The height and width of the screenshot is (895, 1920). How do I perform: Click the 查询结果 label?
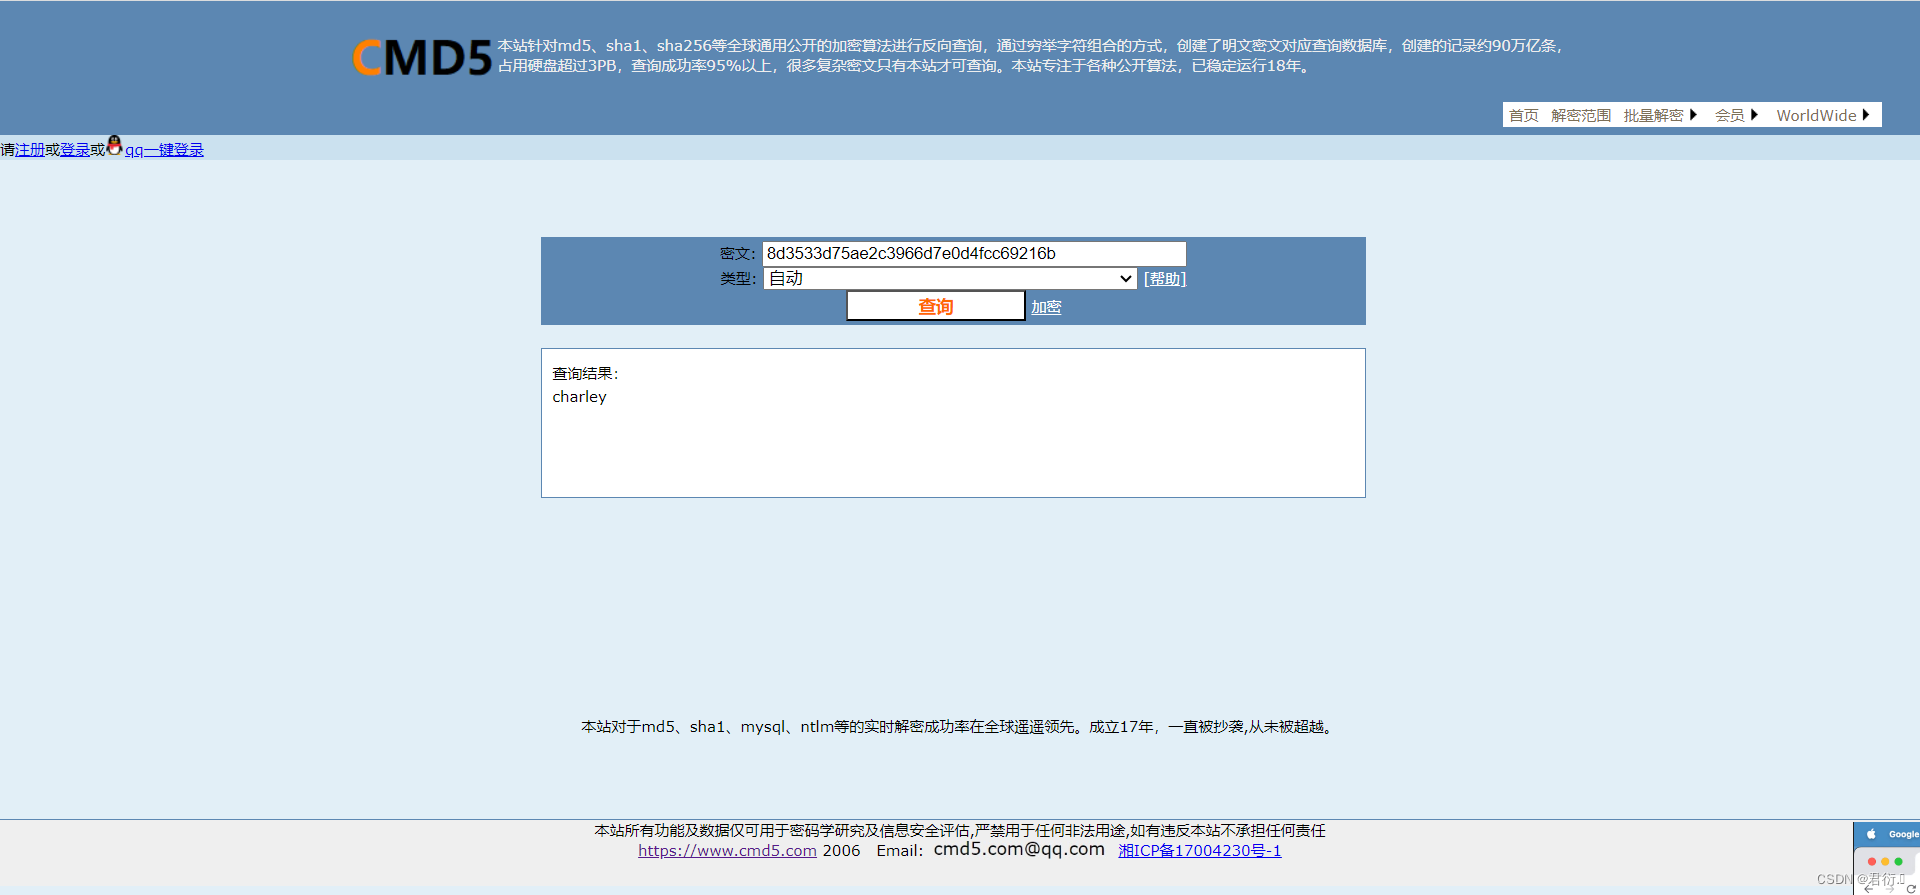point(585,374)
